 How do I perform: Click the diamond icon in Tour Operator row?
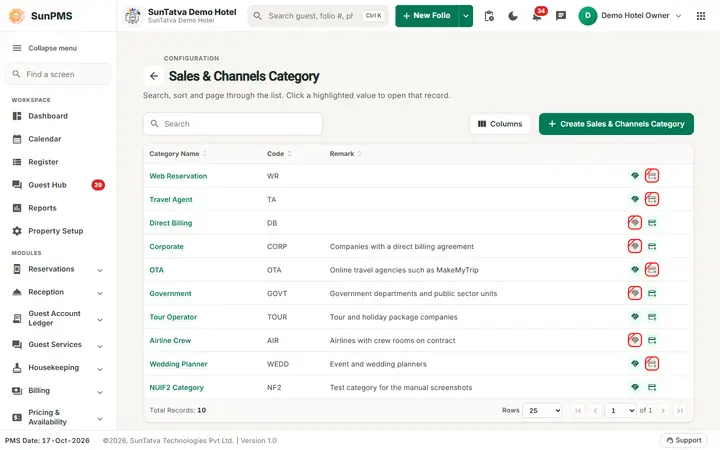635,317
